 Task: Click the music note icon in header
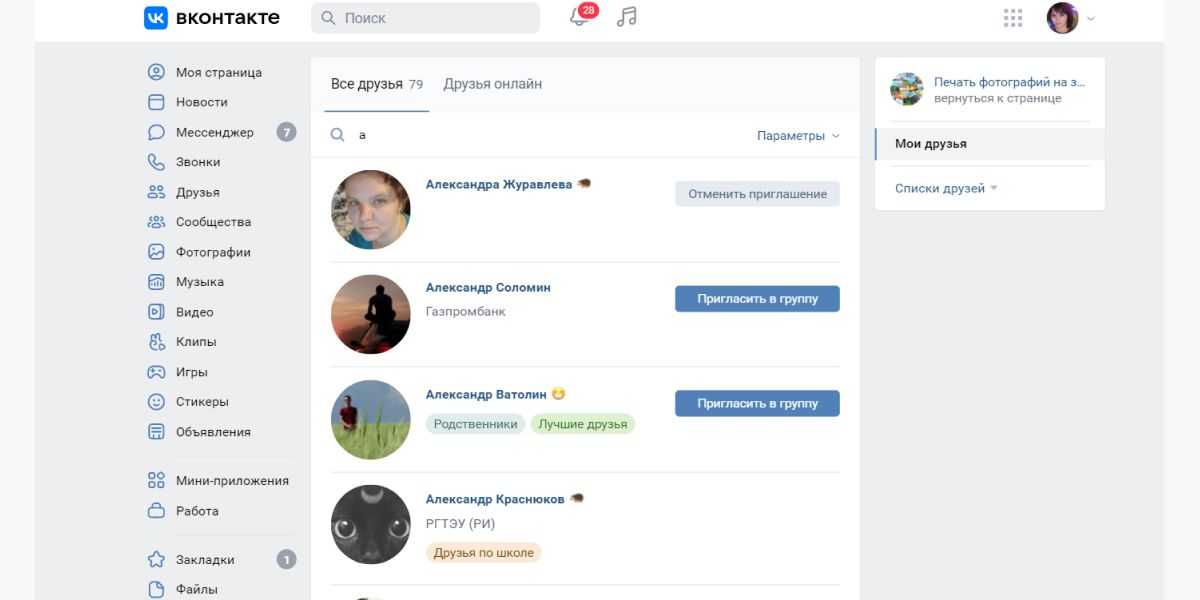(627, 18)
